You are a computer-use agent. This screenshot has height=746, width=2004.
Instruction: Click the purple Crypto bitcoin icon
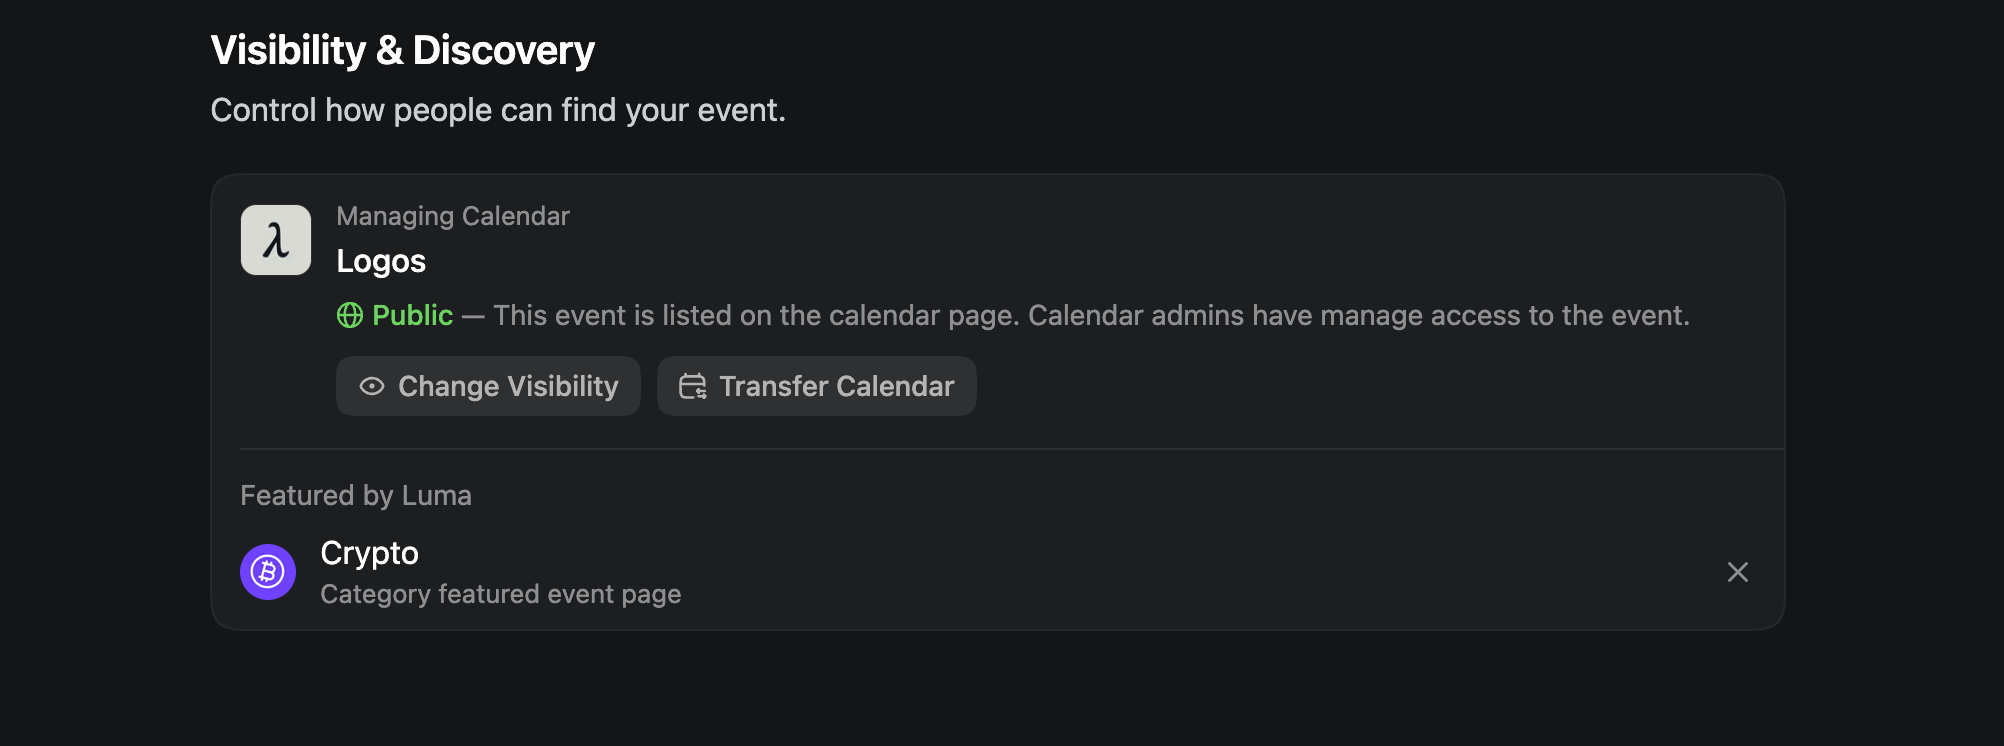pyautogui.click(x=268, y=572)
